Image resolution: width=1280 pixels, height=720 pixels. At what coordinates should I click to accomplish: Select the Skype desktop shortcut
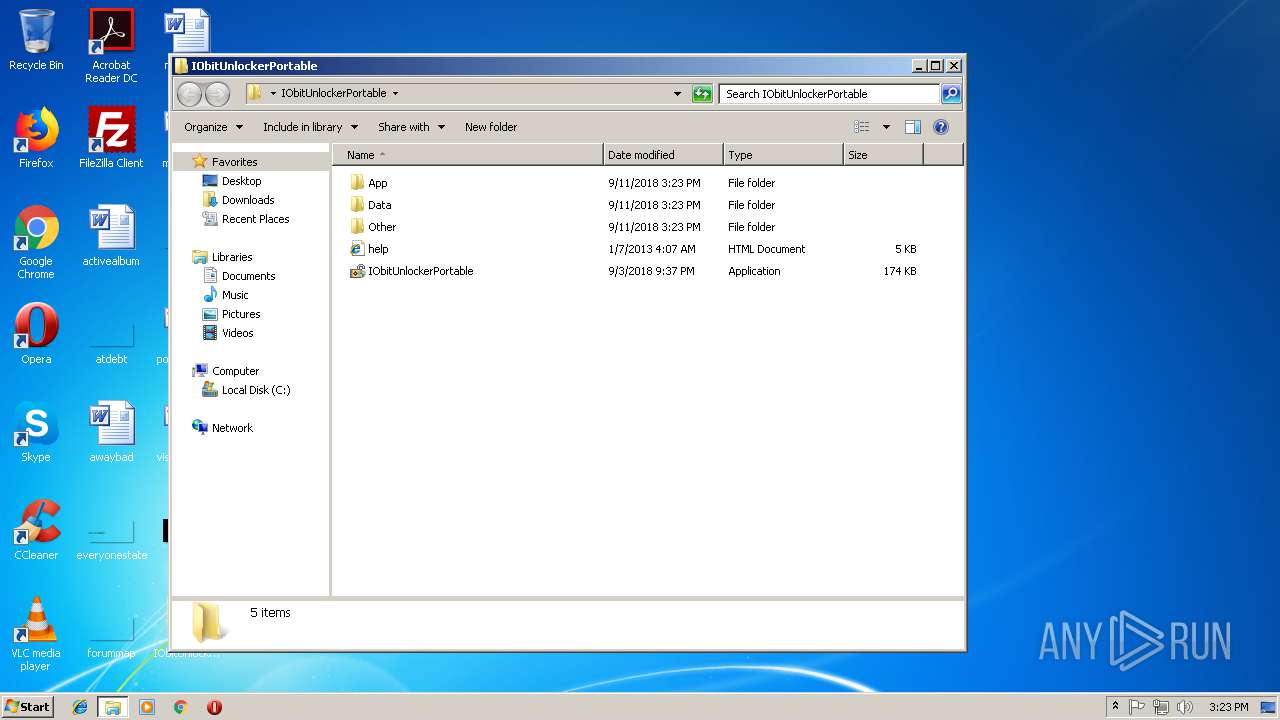[x=36, y=432]
